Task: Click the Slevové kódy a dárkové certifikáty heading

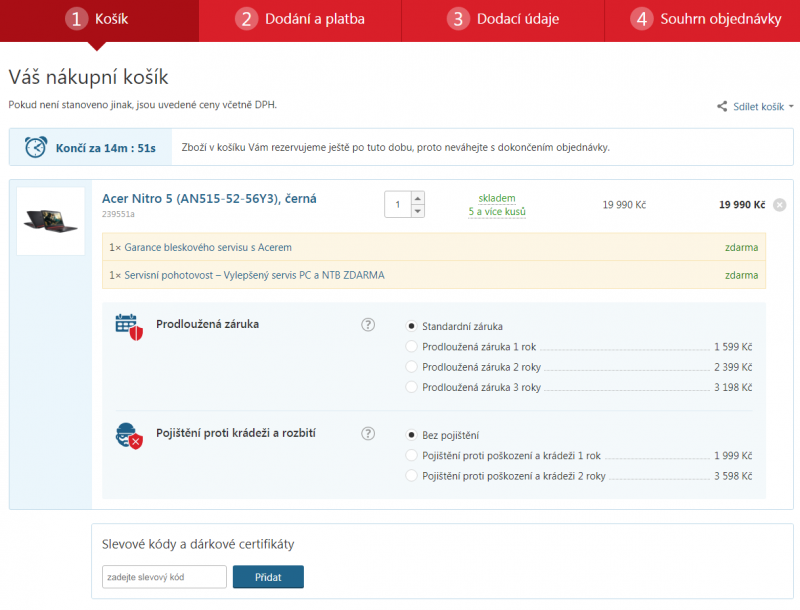Action: (198, 544)
